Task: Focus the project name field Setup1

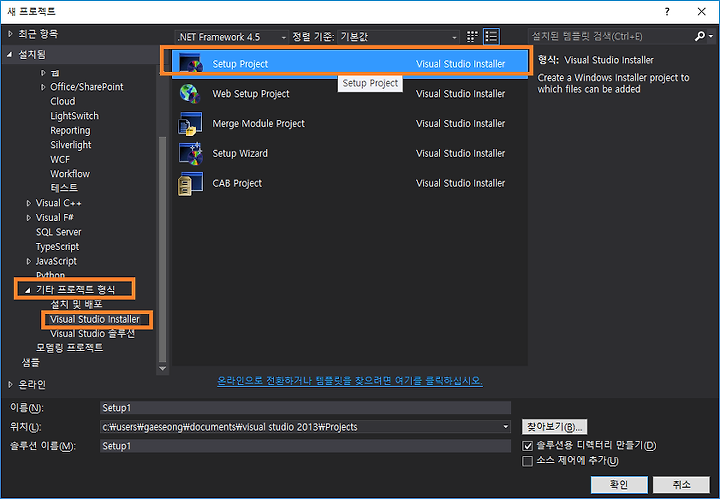Action: pyautogui.click(x=305, y=408)
